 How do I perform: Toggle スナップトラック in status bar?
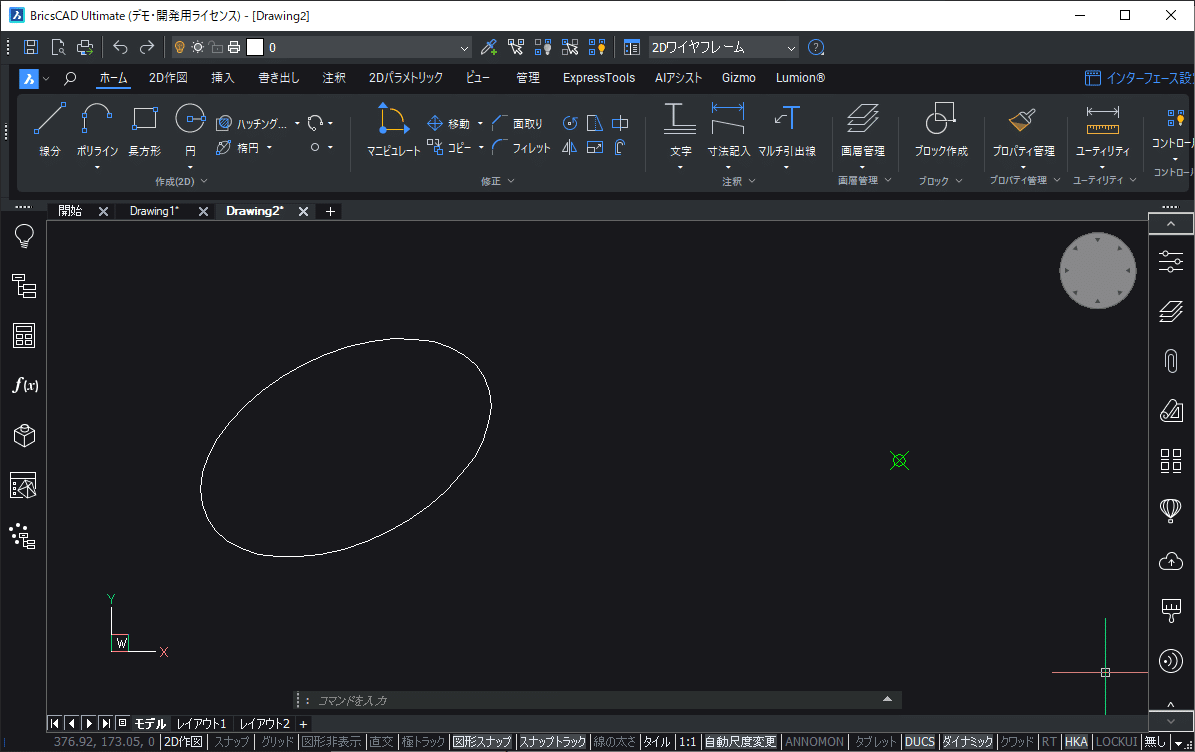[553, 741]
